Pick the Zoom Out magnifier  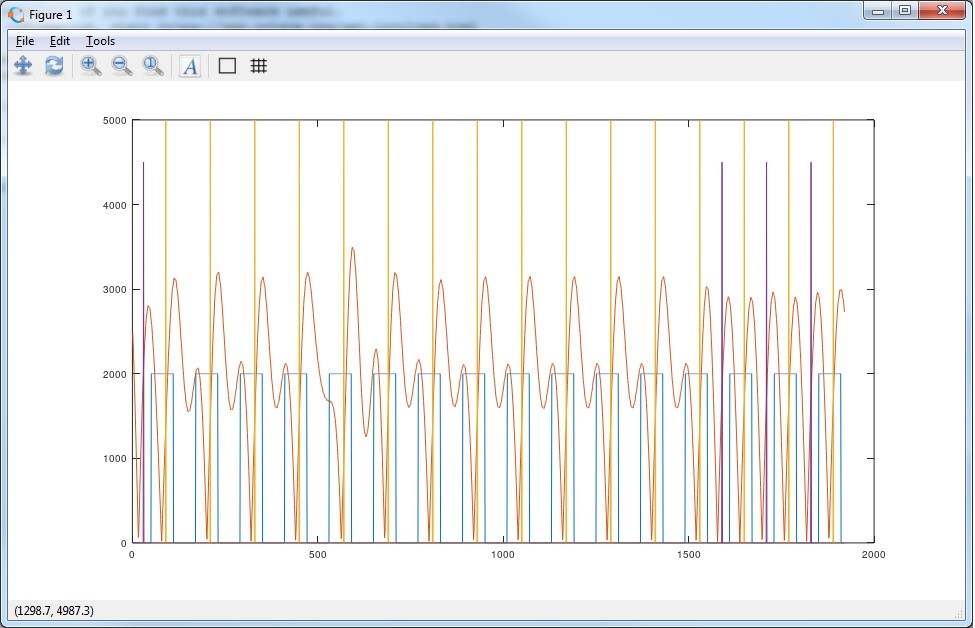coord(122,66)
